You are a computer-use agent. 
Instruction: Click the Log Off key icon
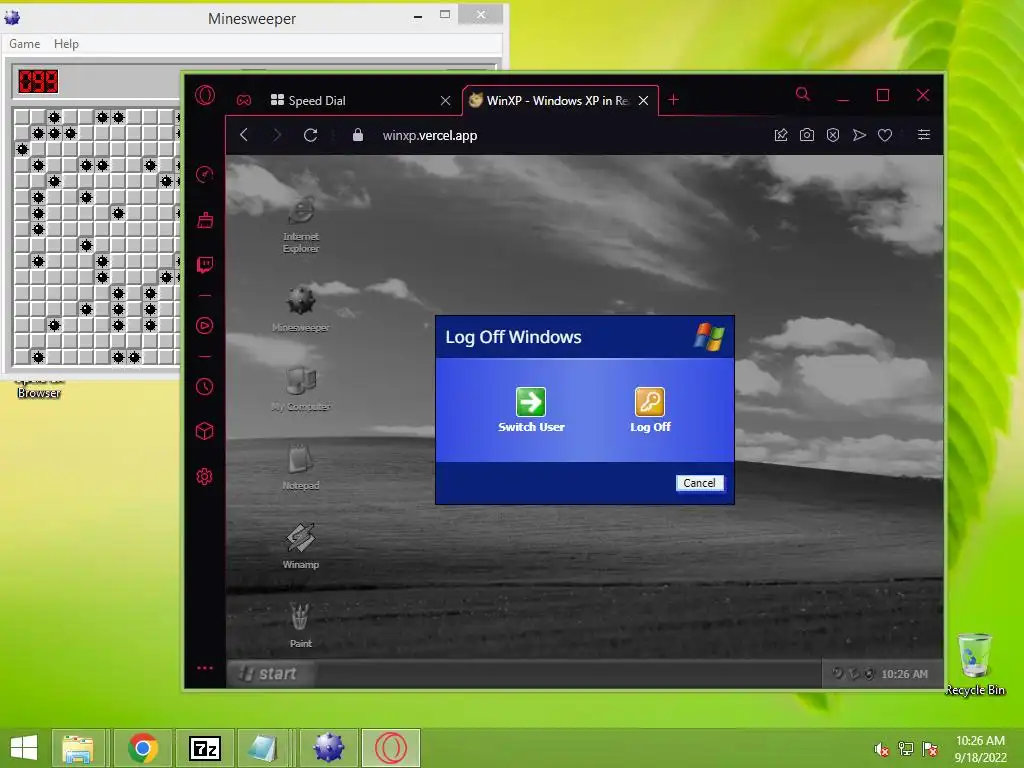tap(650, 402)
